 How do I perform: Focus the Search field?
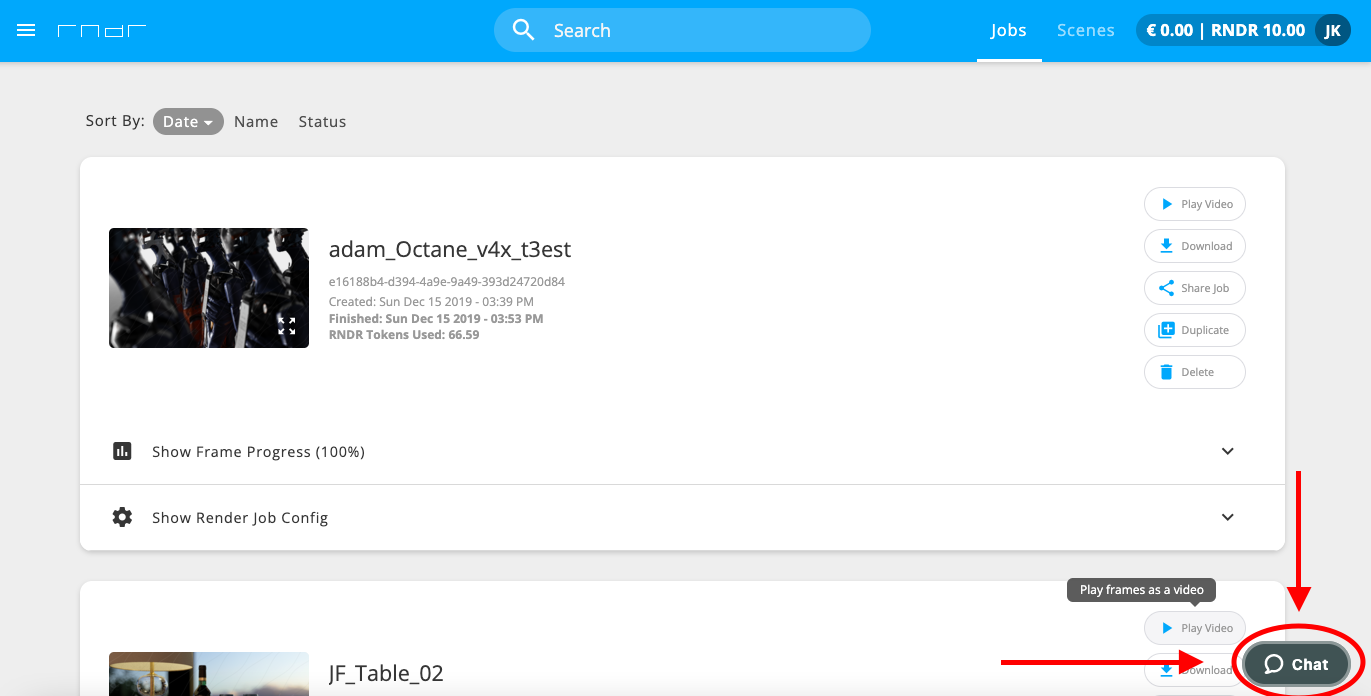[x=682, y=30]
